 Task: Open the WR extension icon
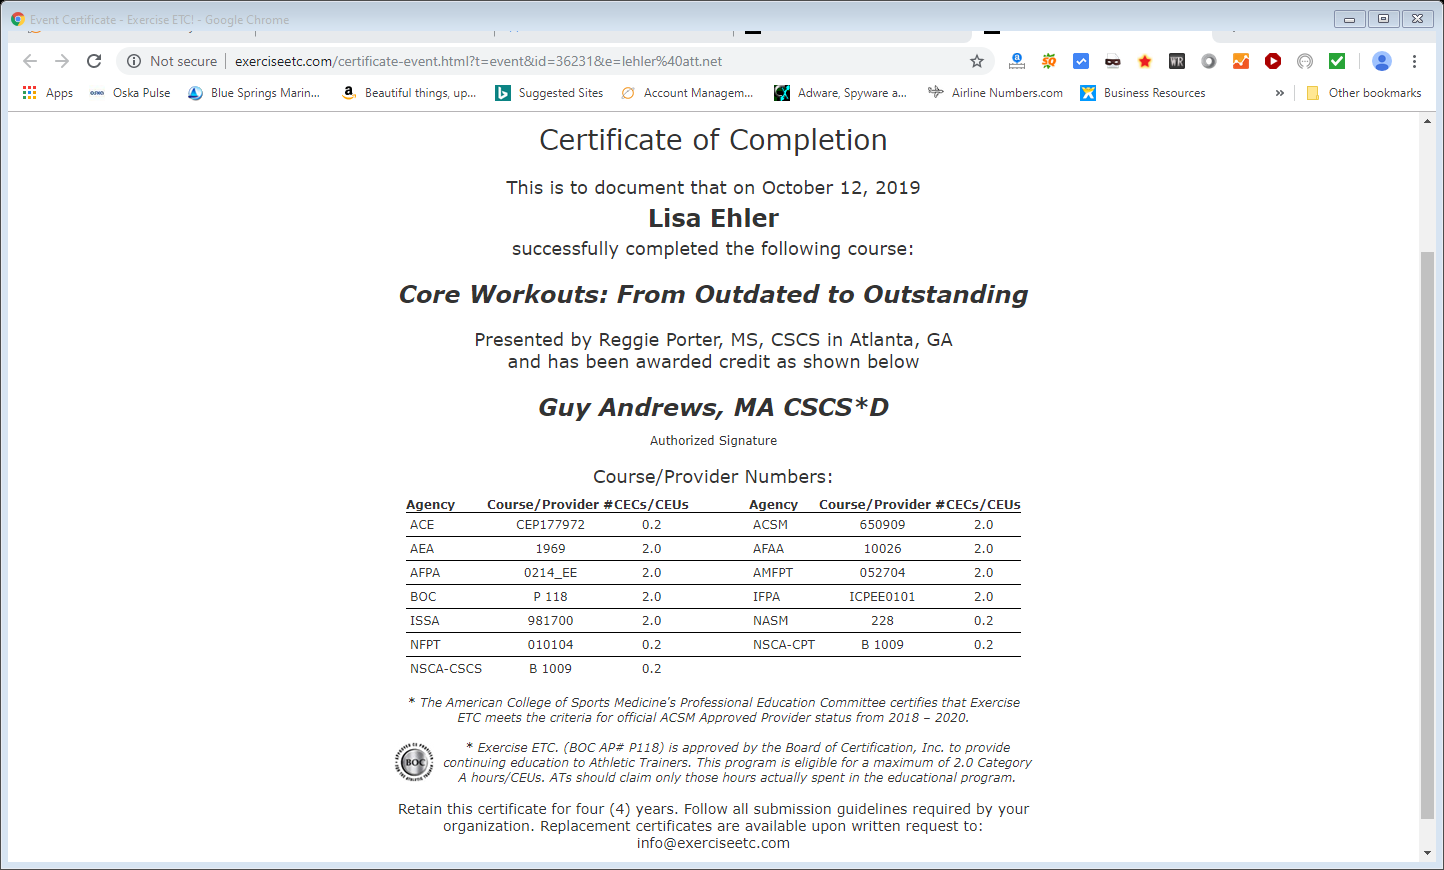1177,61
